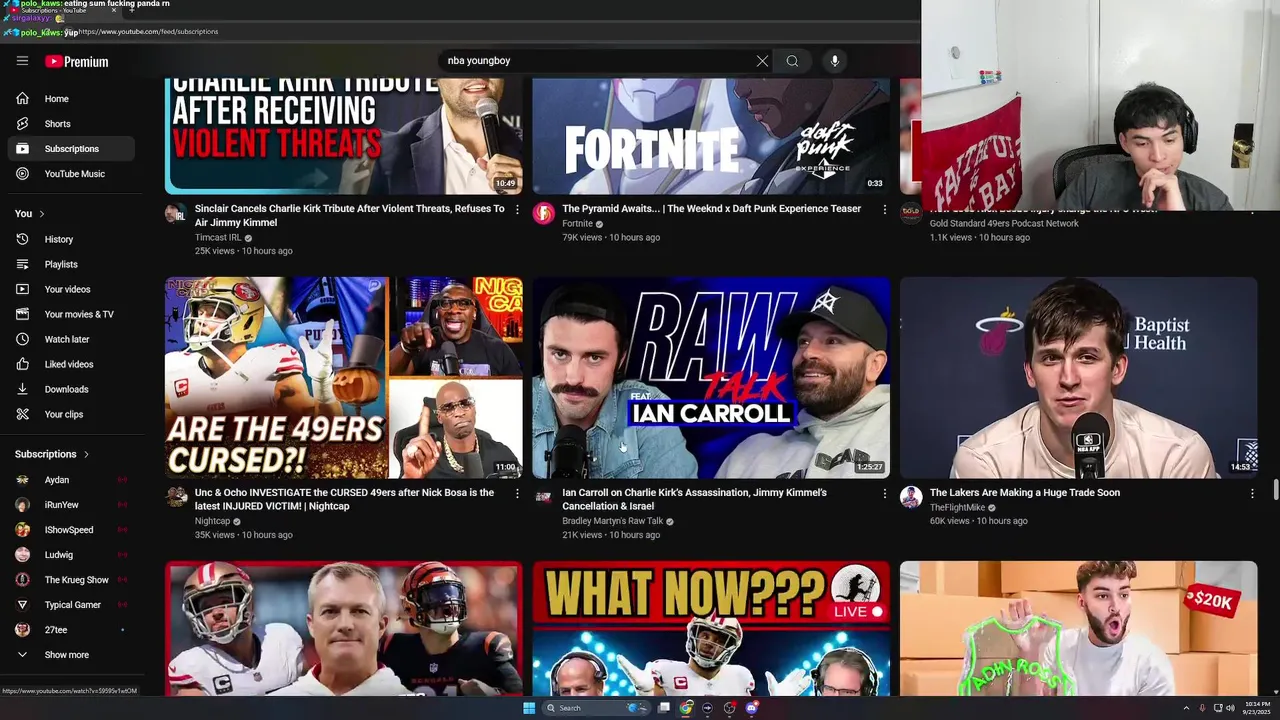Image resolution: width=1280 pixels, height=720 pixels.
Task: Click Bradley Martyn's Raw Talk channel name
Action: [612, 521]
